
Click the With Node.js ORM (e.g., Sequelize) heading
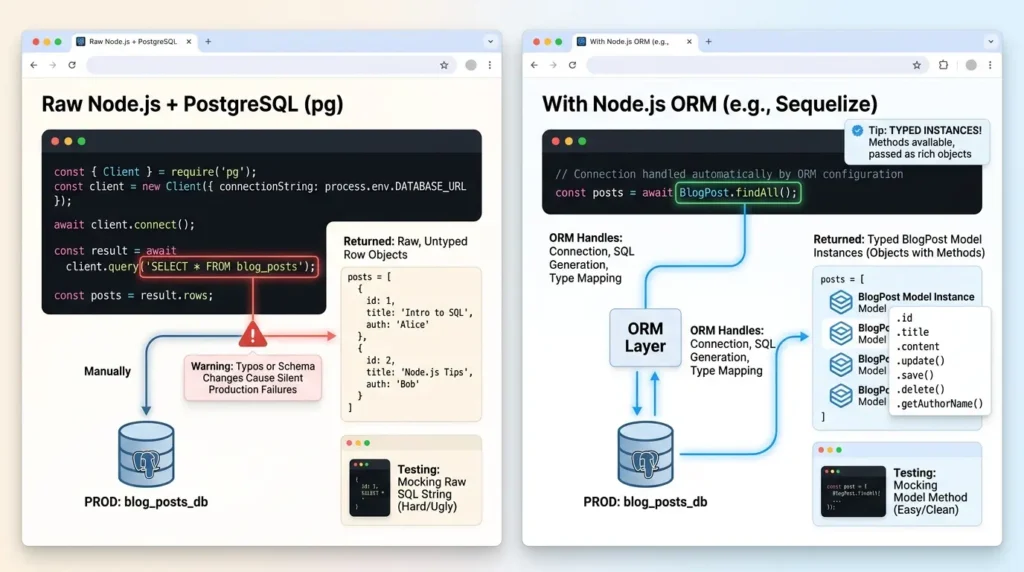click(709, 104)
